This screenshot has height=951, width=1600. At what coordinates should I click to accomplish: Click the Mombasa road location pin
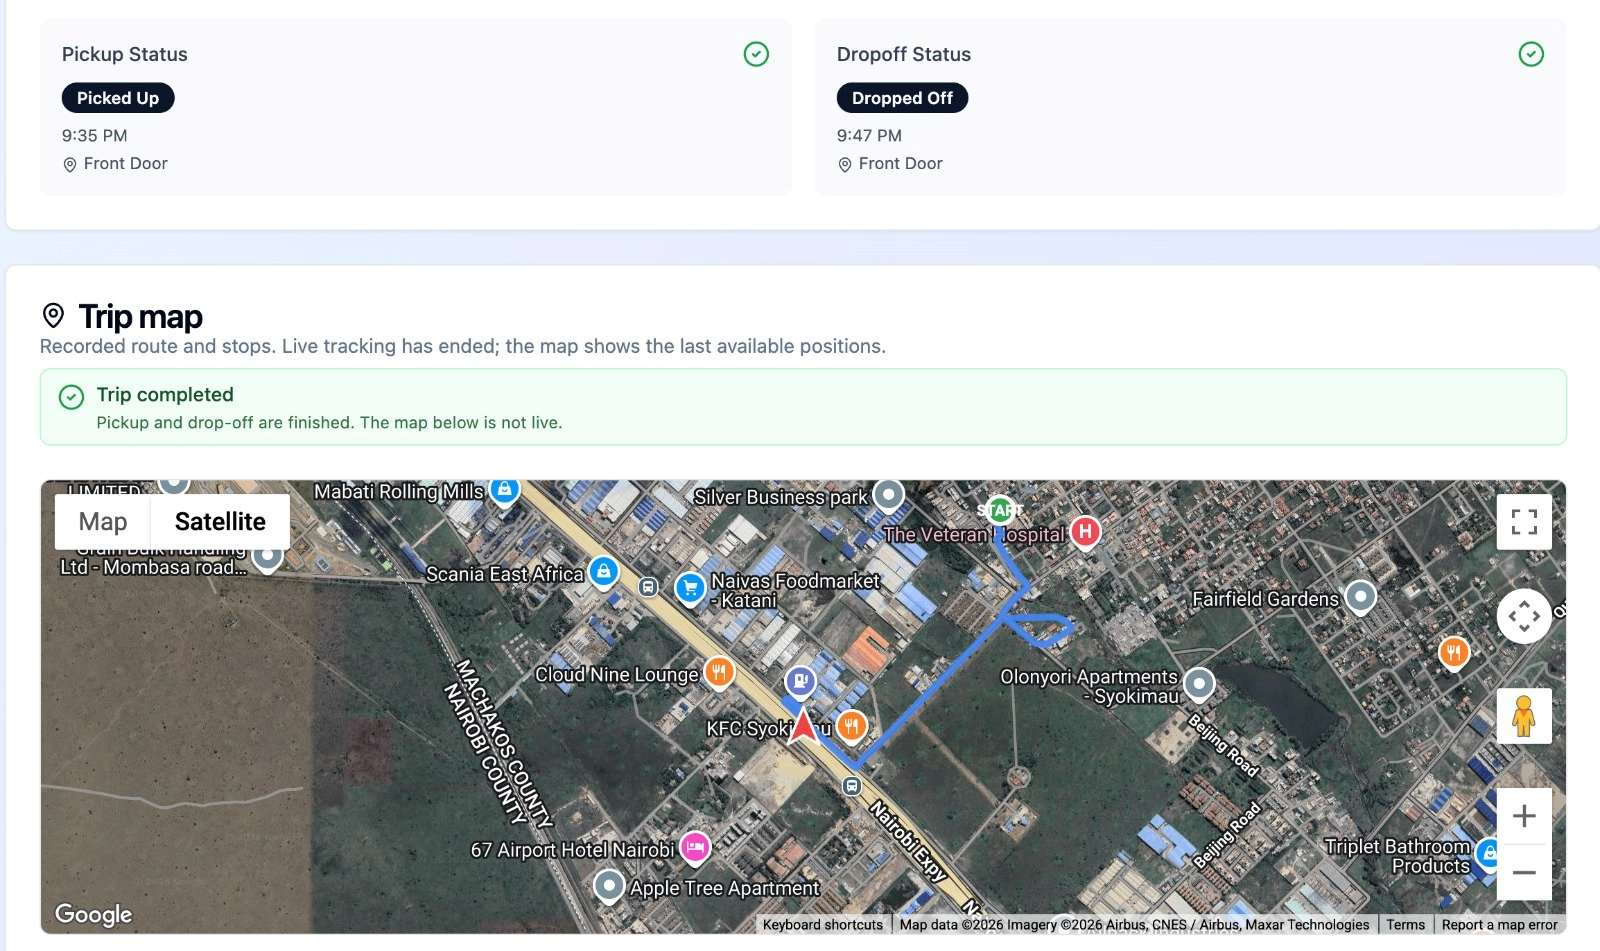(267, 556)
